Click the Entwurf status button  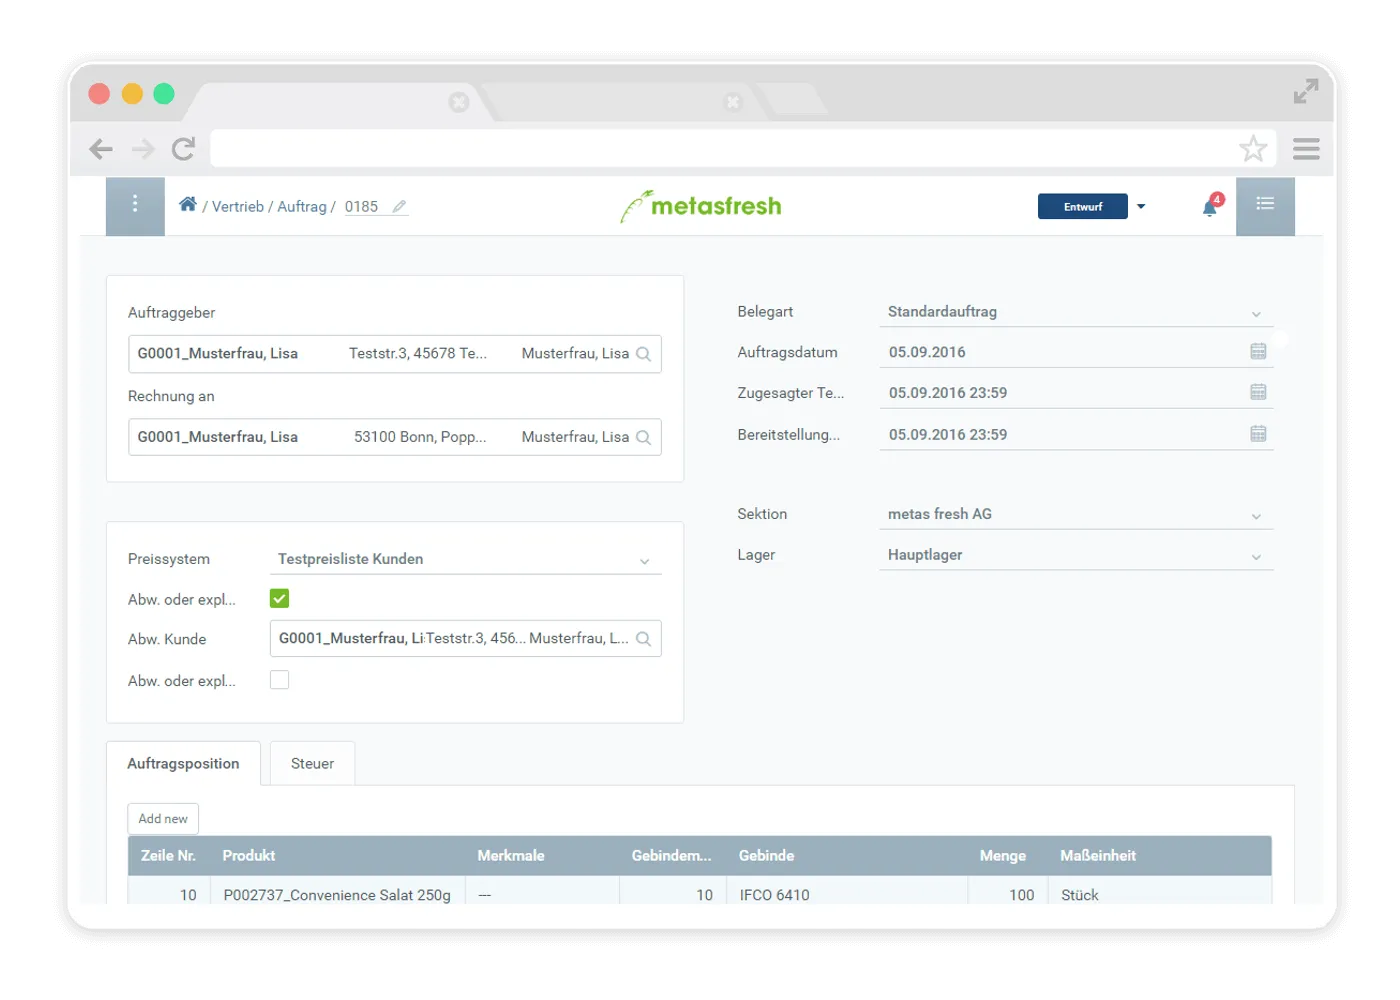click(x=1083, y=207)
